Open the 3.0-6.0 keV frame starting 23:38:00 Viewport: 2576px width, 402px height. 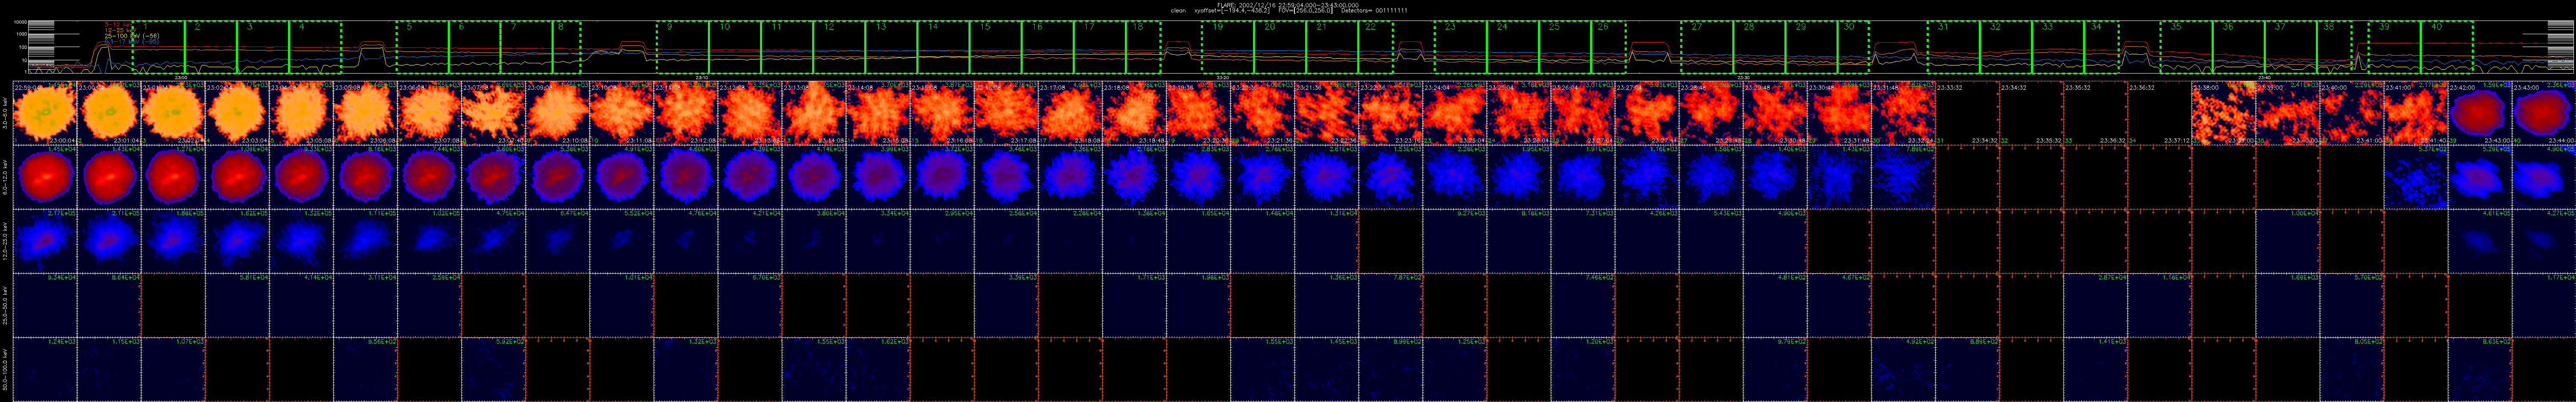tap(2224, 113)
